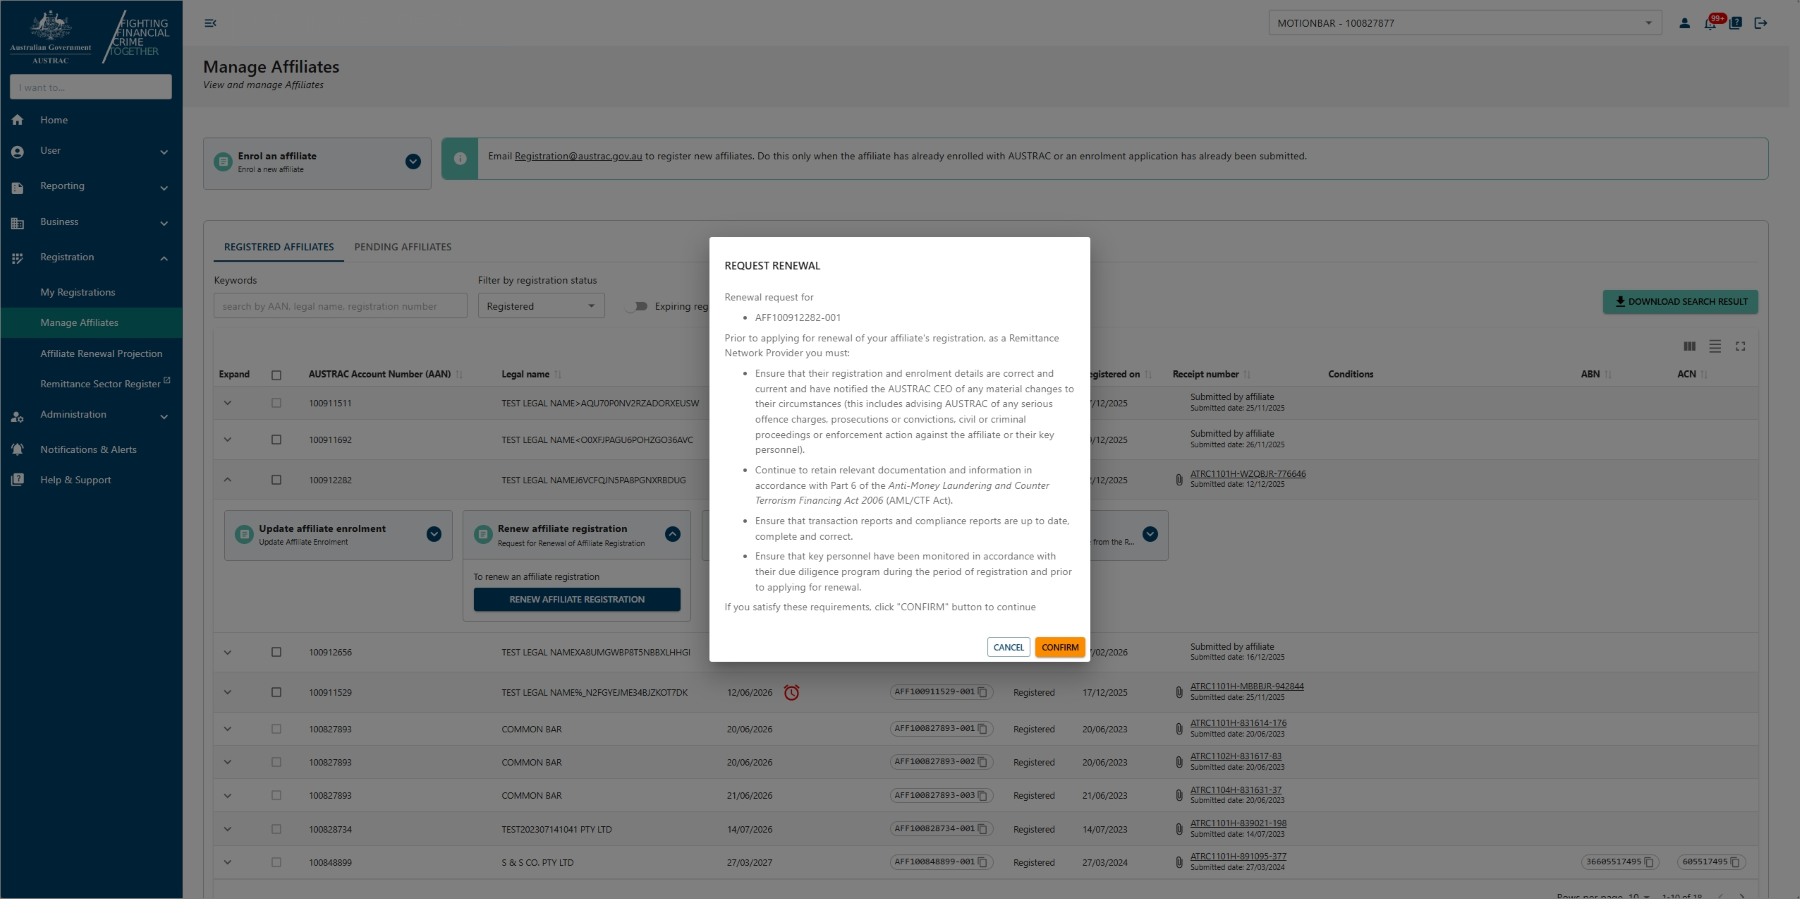Collapse expanded row for account 100912282
The image size is (1800, 899).
point(227,480)
